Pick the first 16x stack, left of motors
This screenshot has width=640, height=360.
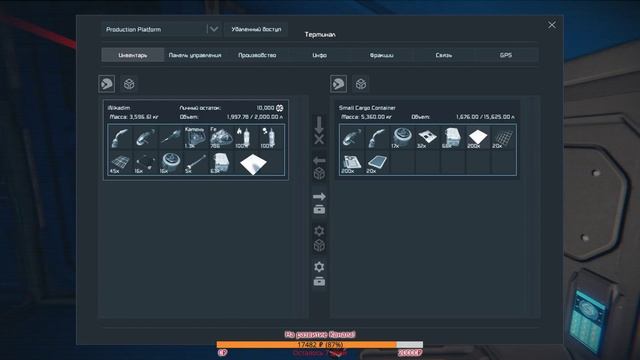click(146, 162)
